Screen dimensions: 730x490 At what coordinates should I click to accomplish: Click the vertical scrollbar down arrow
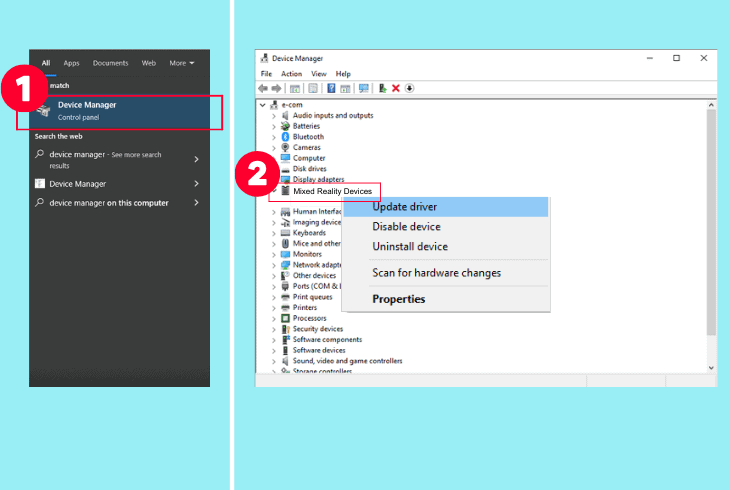coord(711,368)
